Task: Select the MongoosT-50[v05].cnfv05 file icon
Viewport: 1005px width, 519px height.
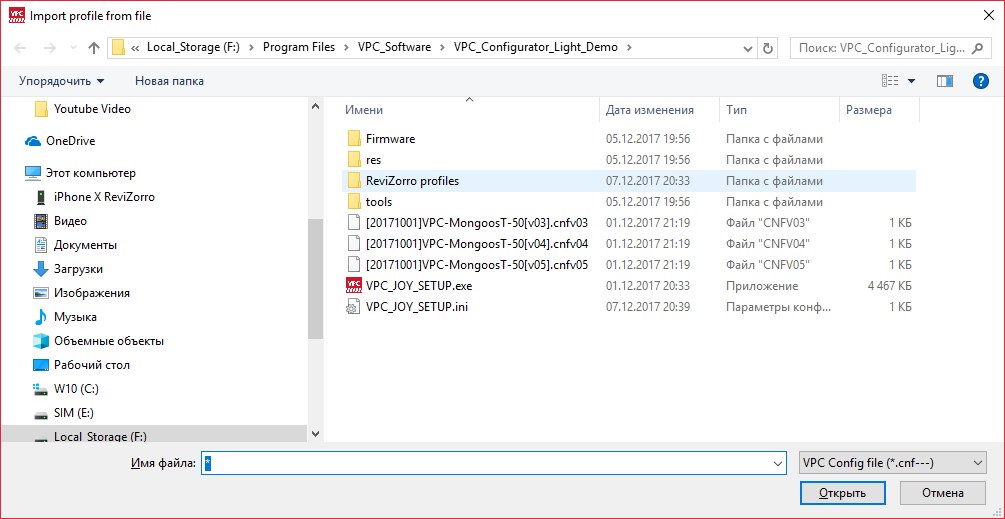Action: tap(354, 265)
